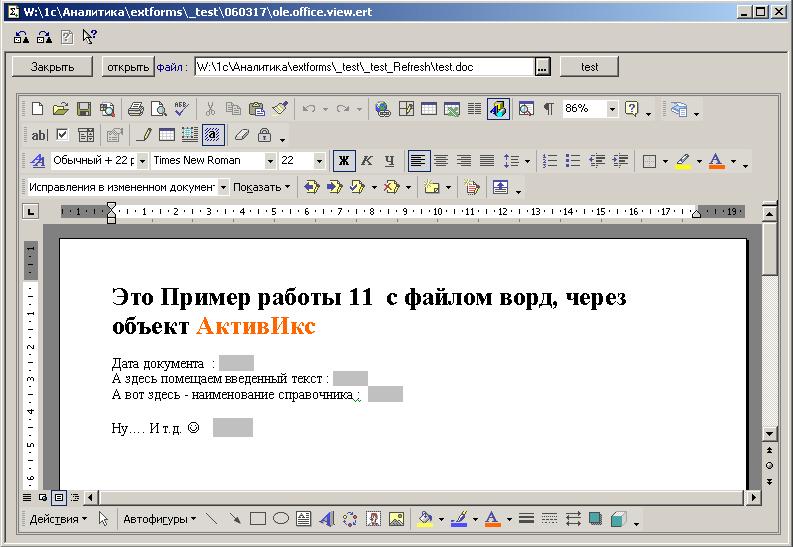Expand the 86% zoom dropdown
This screenshot has width=793, height=547.
pyautogui.click(x=612, y=109)
